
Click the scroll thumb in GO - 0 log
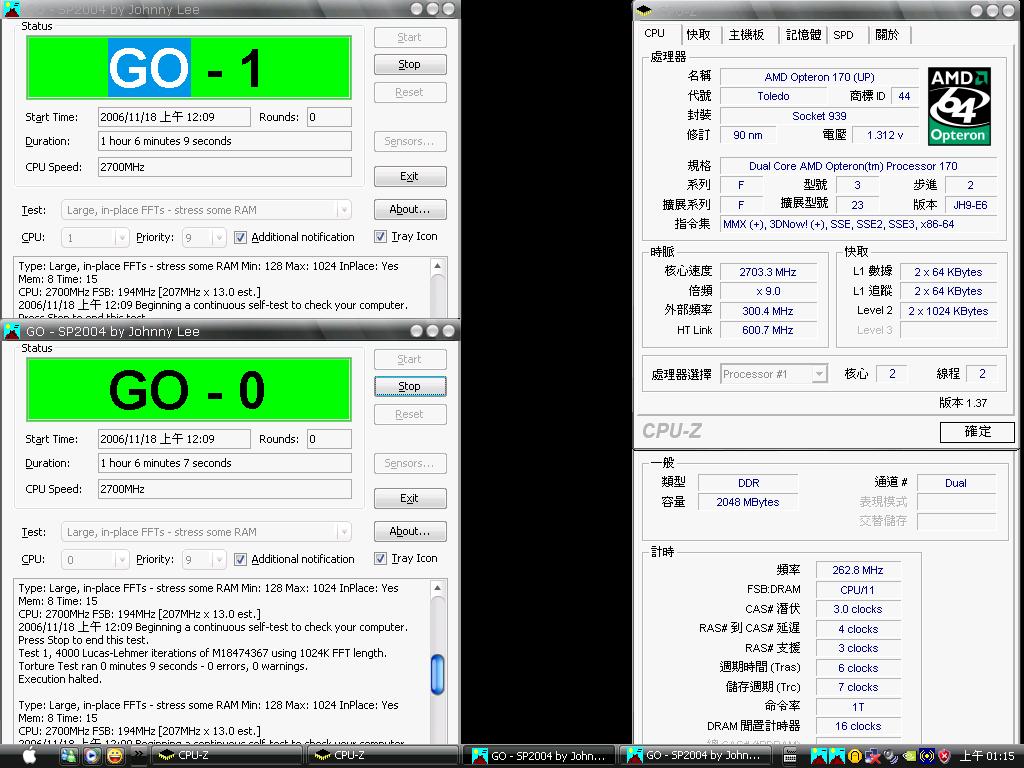point(438,674)
